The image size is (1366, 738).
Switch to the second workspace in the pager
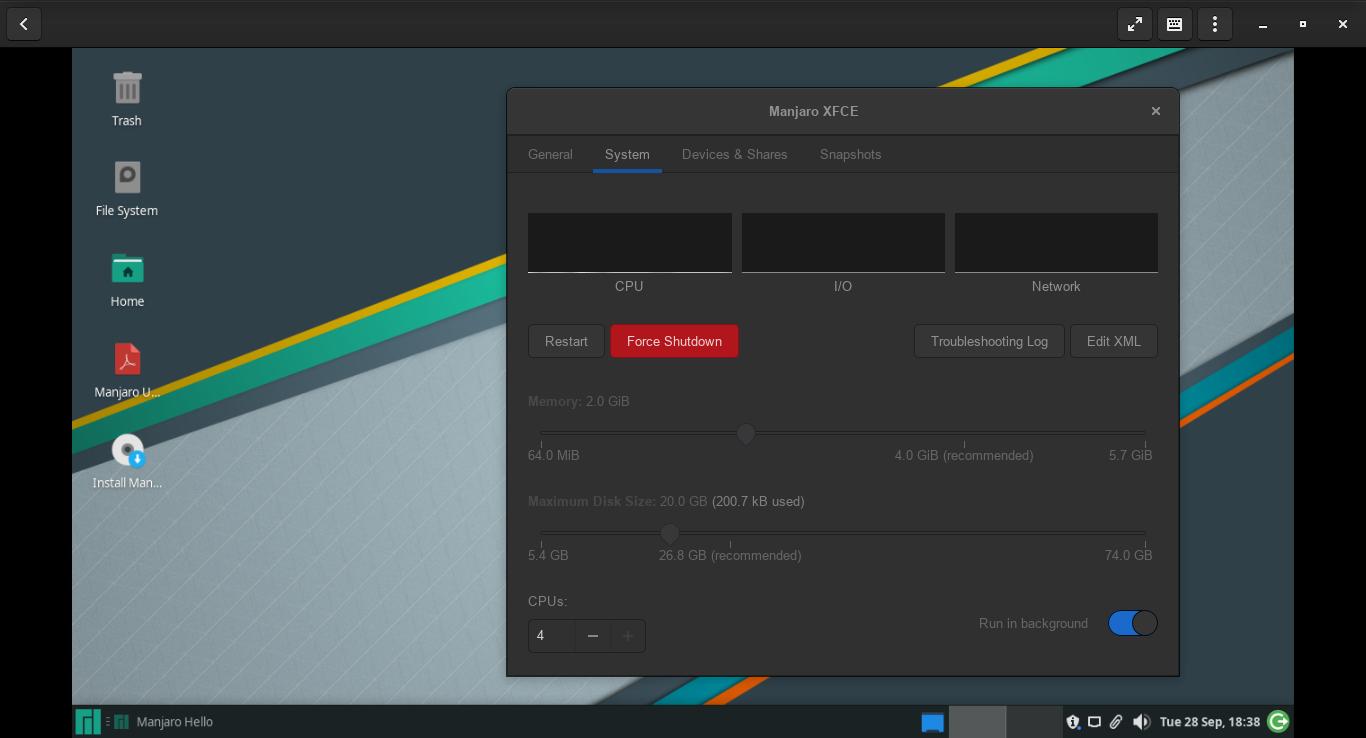pyautogui.click(x=1034, y=721)
